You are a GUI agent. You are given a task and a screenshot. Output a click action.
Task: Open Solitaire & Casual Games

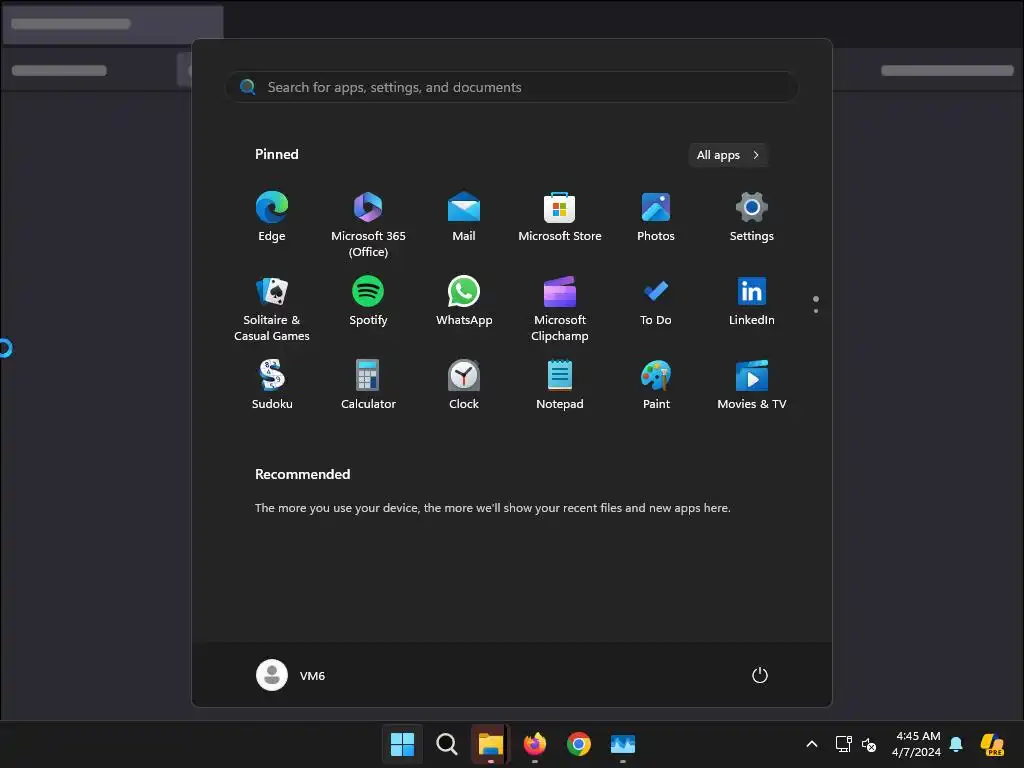pos(272,309)
